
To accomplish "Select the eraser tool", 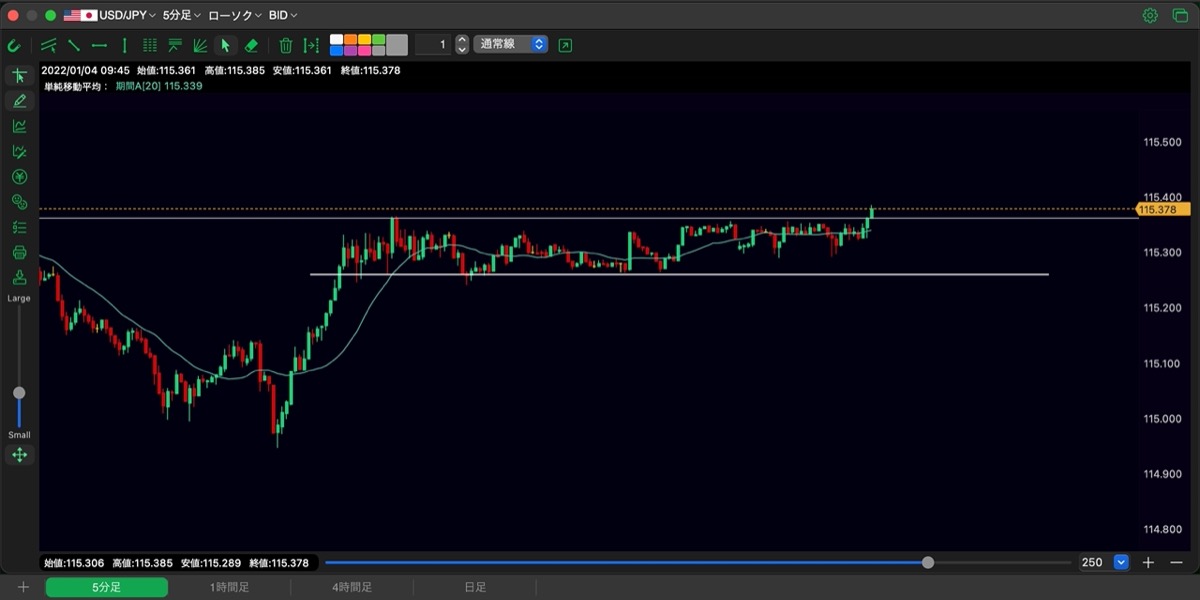I will pos(251,45).
